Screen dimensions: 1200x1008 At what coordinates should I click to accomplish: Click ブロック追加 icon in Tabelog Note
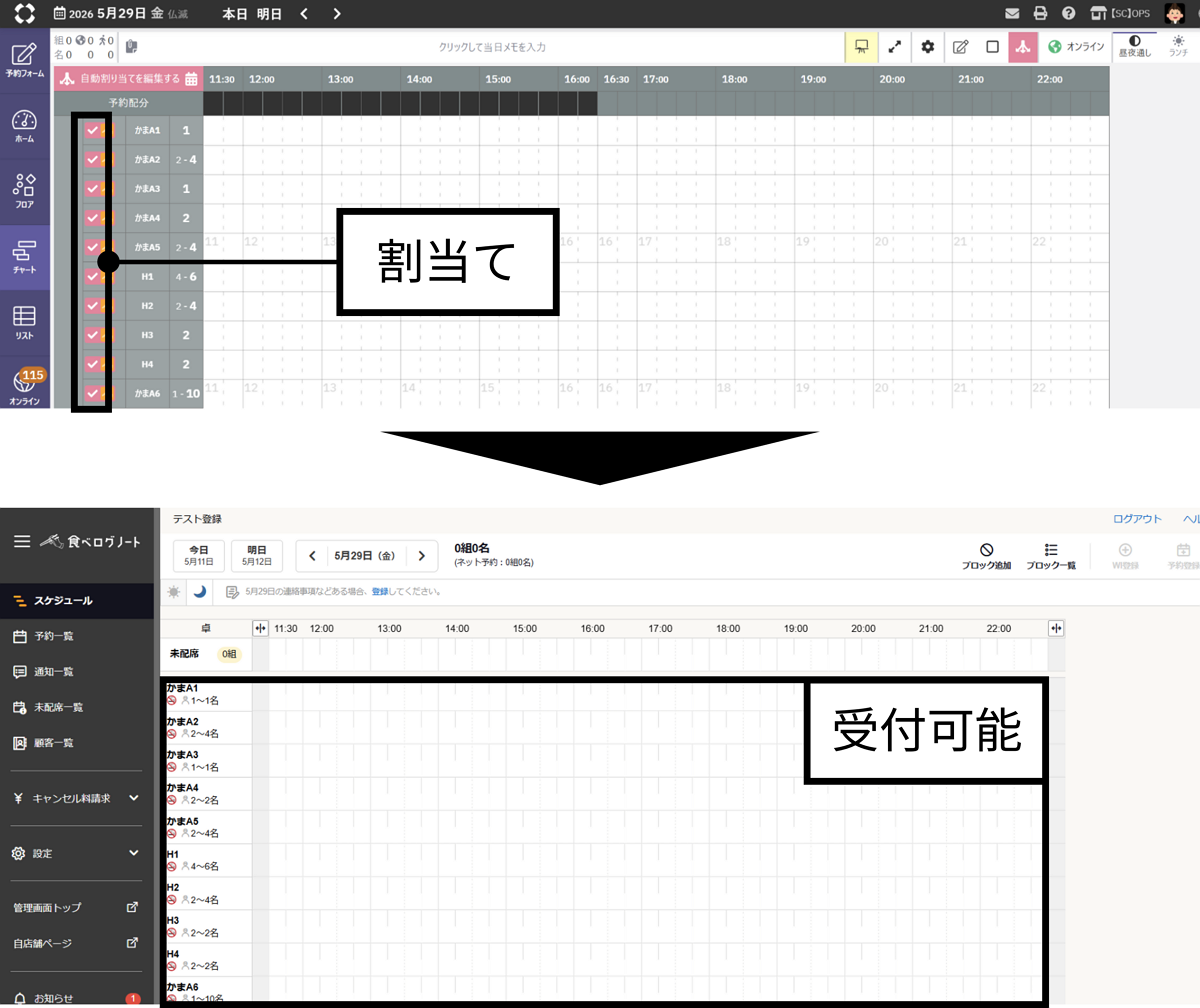pyautogui.click(x=986, y=556)
